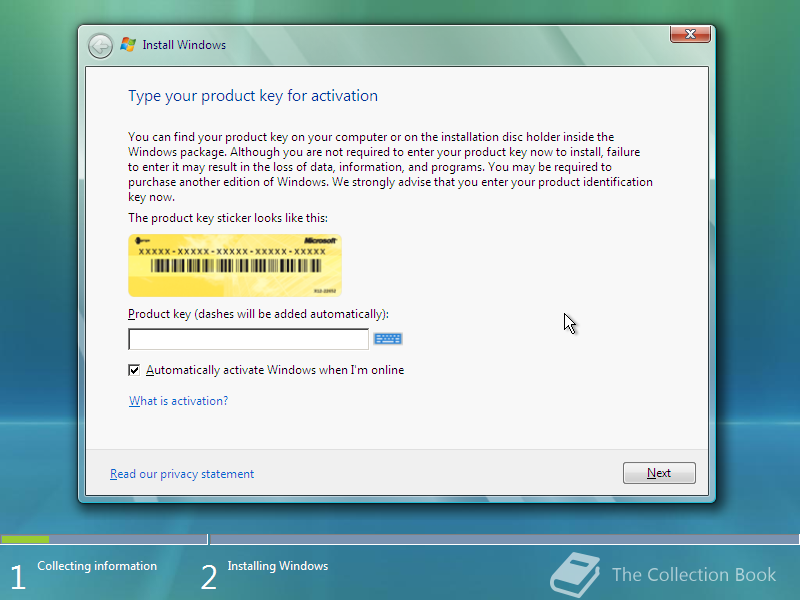Viewport: 800px width, 600px height.
Task: Close the Install Windows dialog
Action: pyautogui.click(x=690, y=34)
